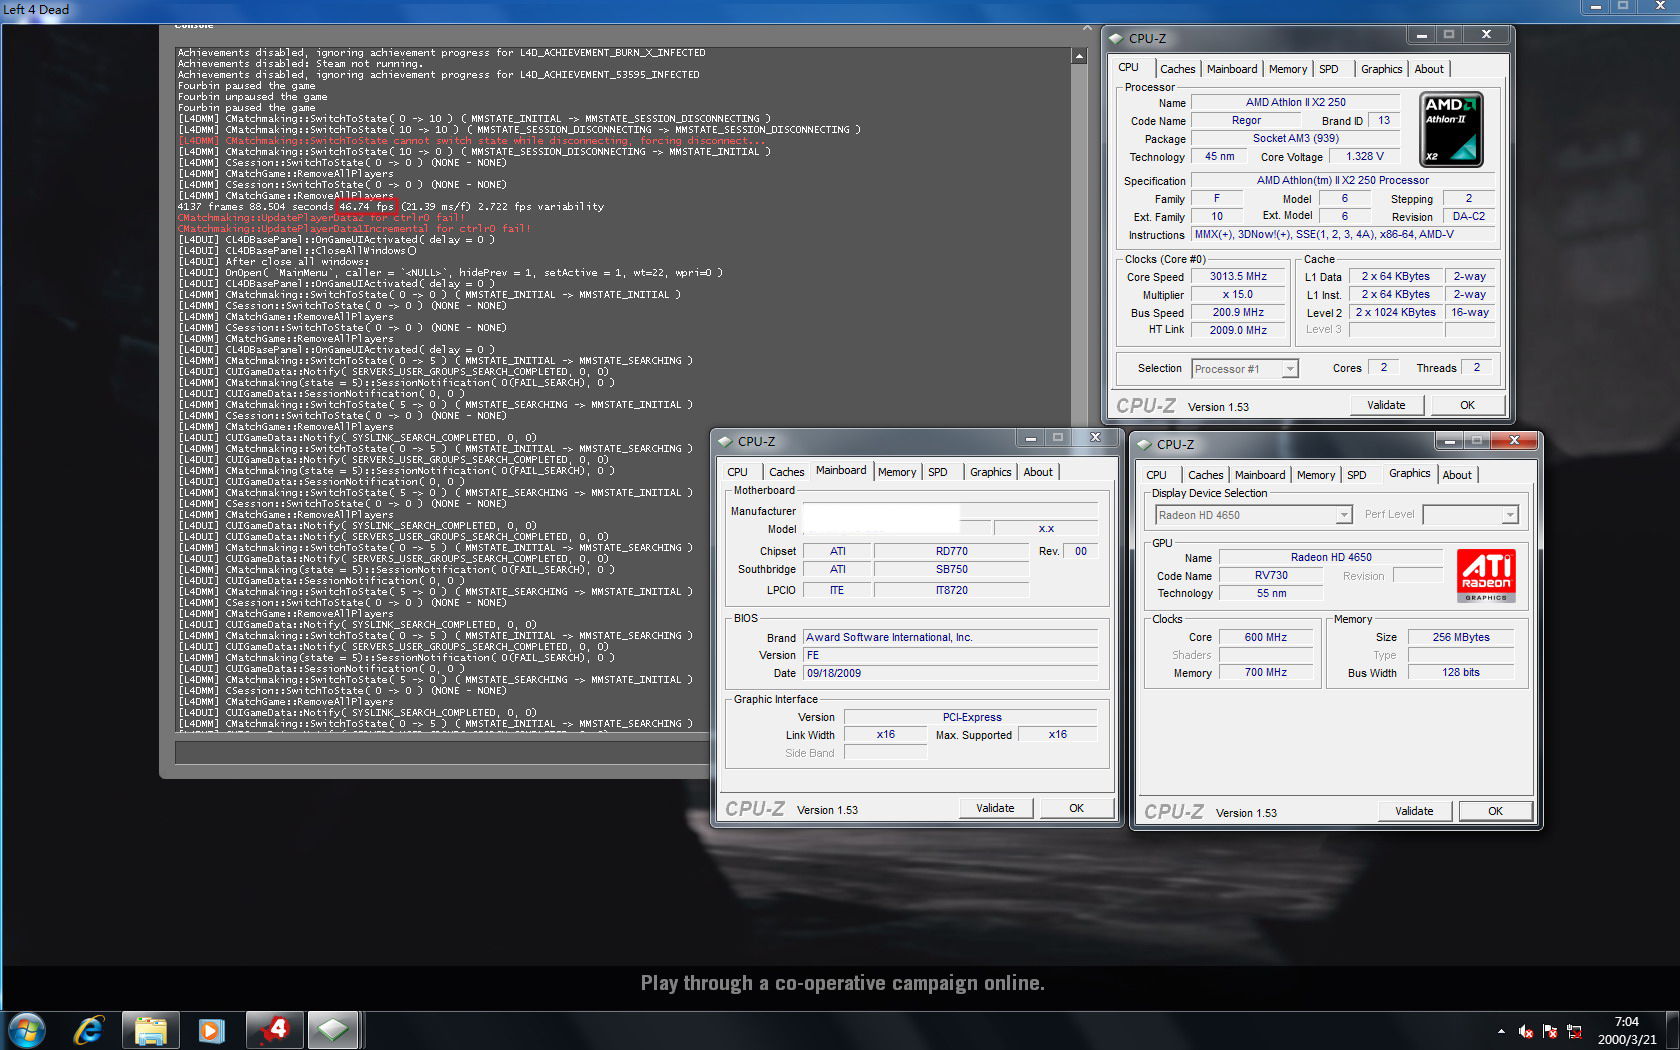Click Validate in the Mainboard CPU-Z window

click(x=995, y=808)
